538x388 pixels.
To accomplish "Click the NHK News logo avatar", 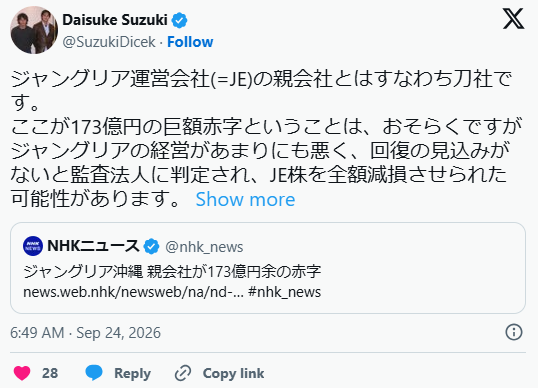I will tap(33, 246).
